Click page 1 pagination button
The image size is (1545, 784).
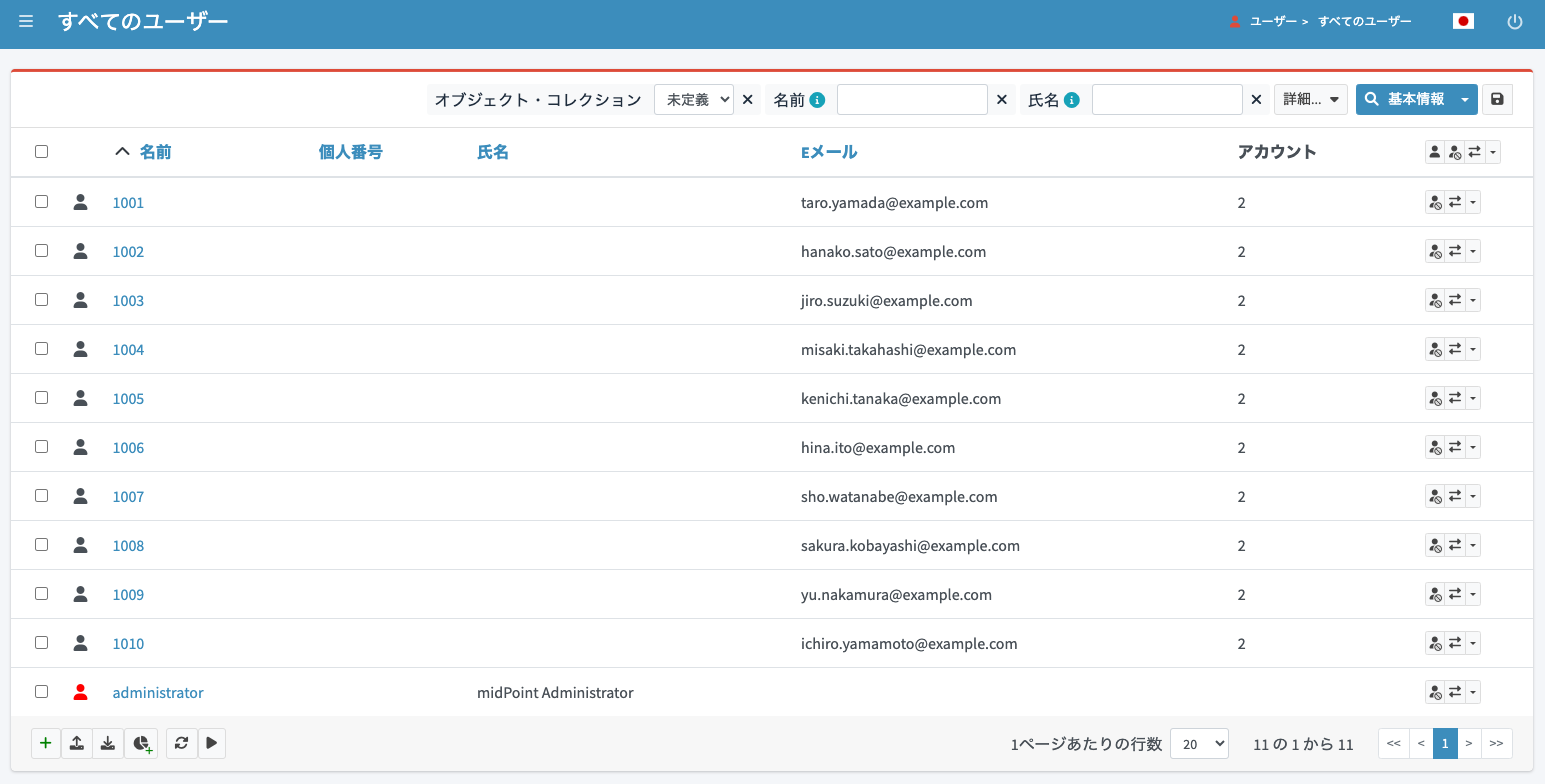coord(1445,743)
